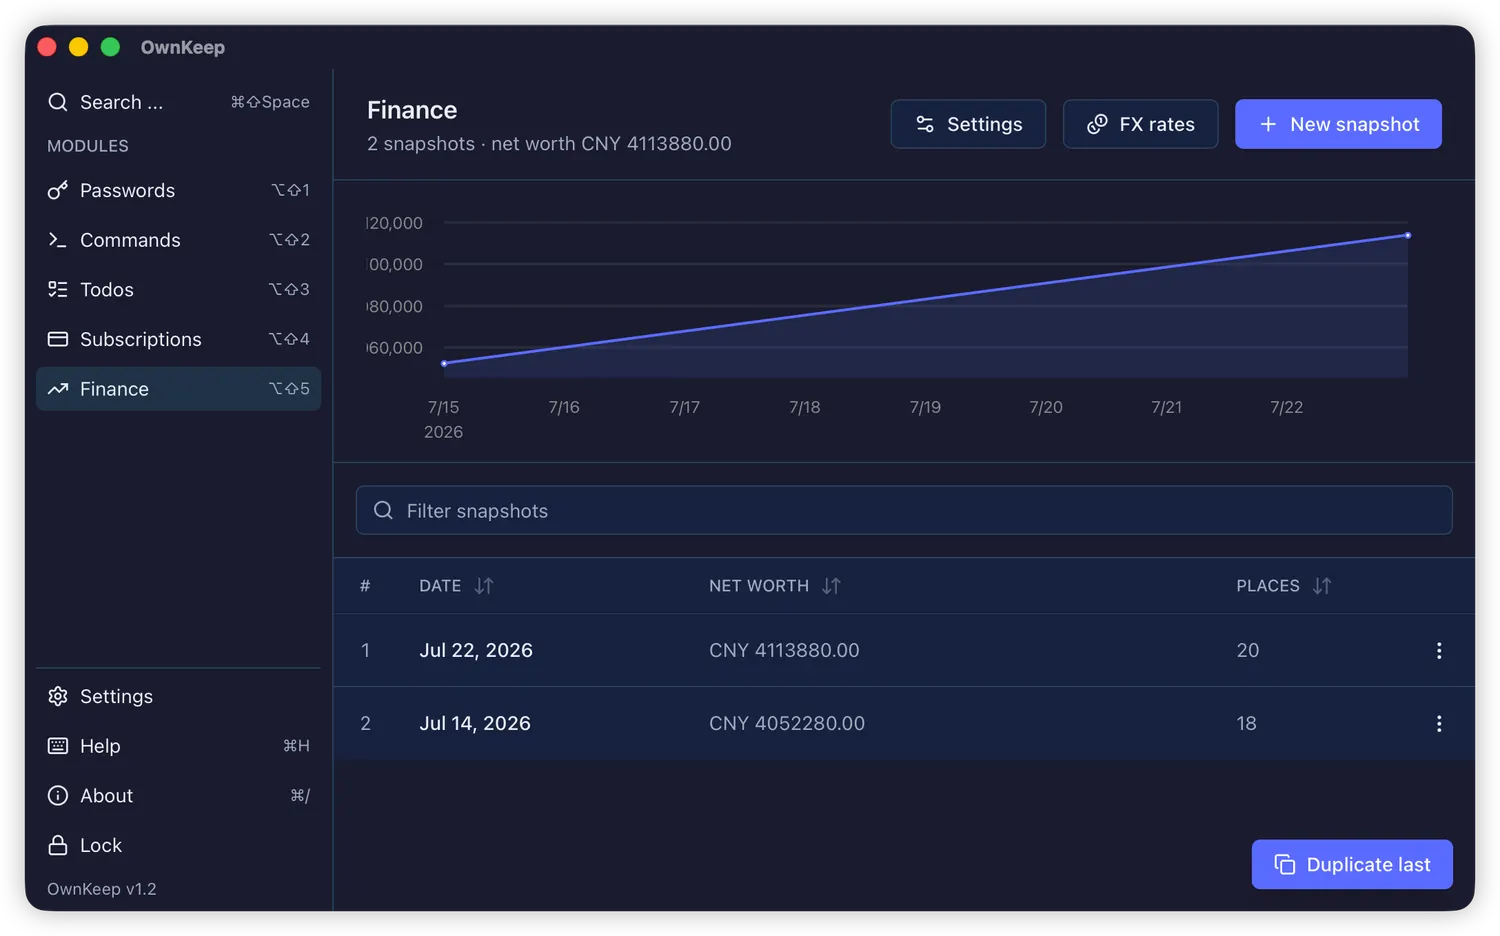Click the Subscriptions card icon

58,339
